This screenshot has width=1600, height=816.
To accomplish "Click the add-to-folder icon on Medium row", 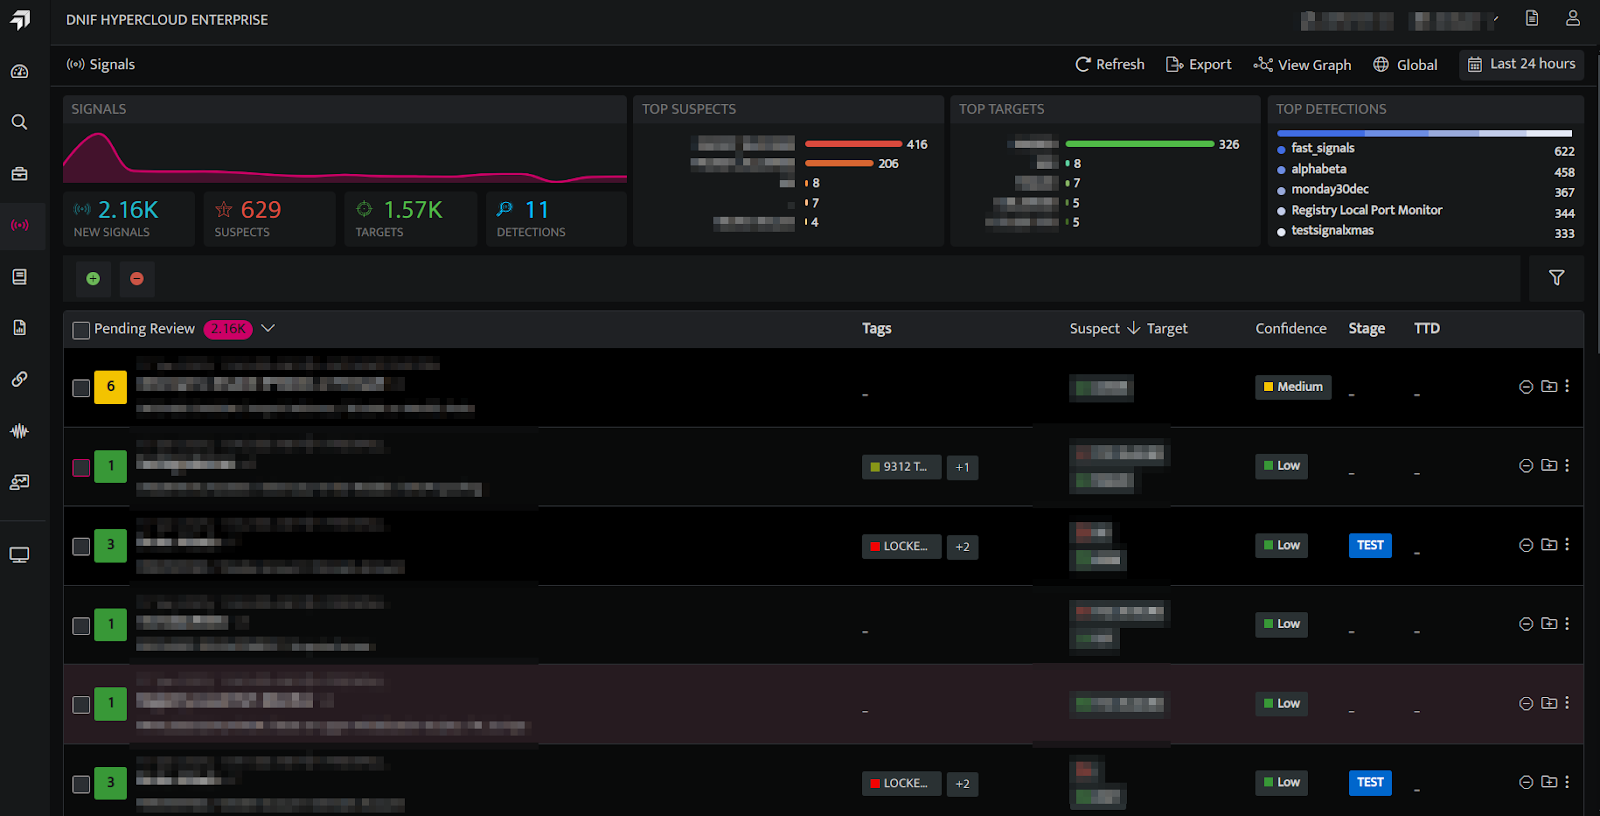I will click(x=1549, y=386).
